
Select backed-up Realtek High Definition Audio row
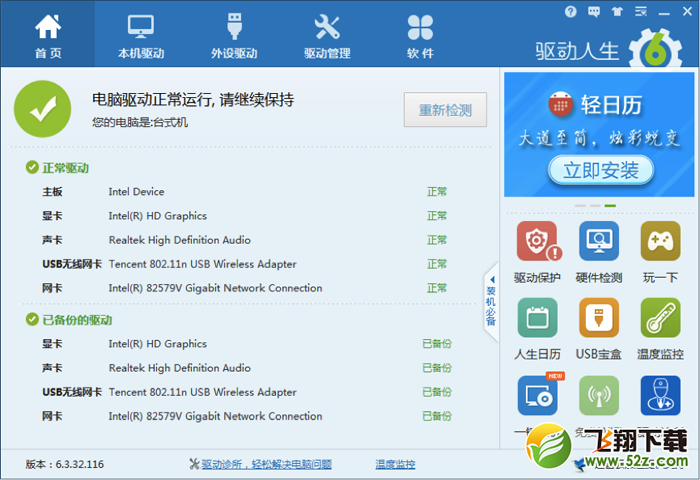click(x=246, y=368)
